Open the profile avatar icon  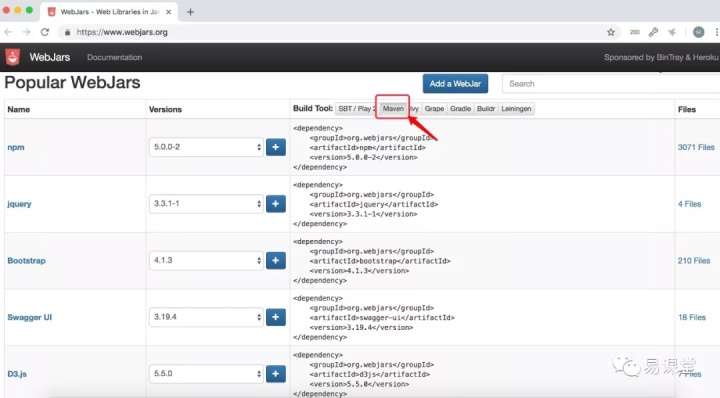tap(698, 32)
